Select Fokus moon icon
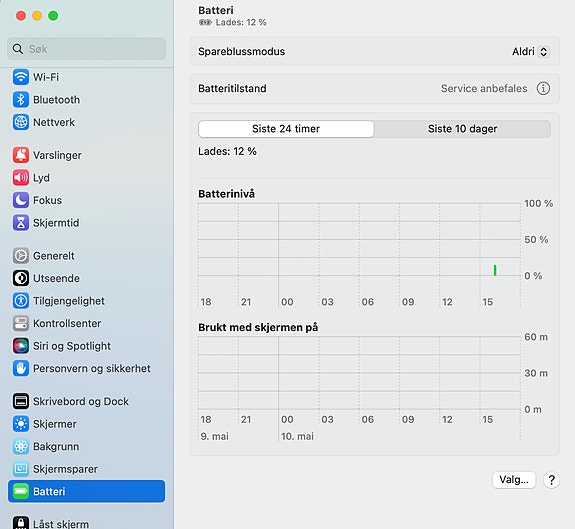The height and width of the screenshot is (529, 575). pos(21,200)
